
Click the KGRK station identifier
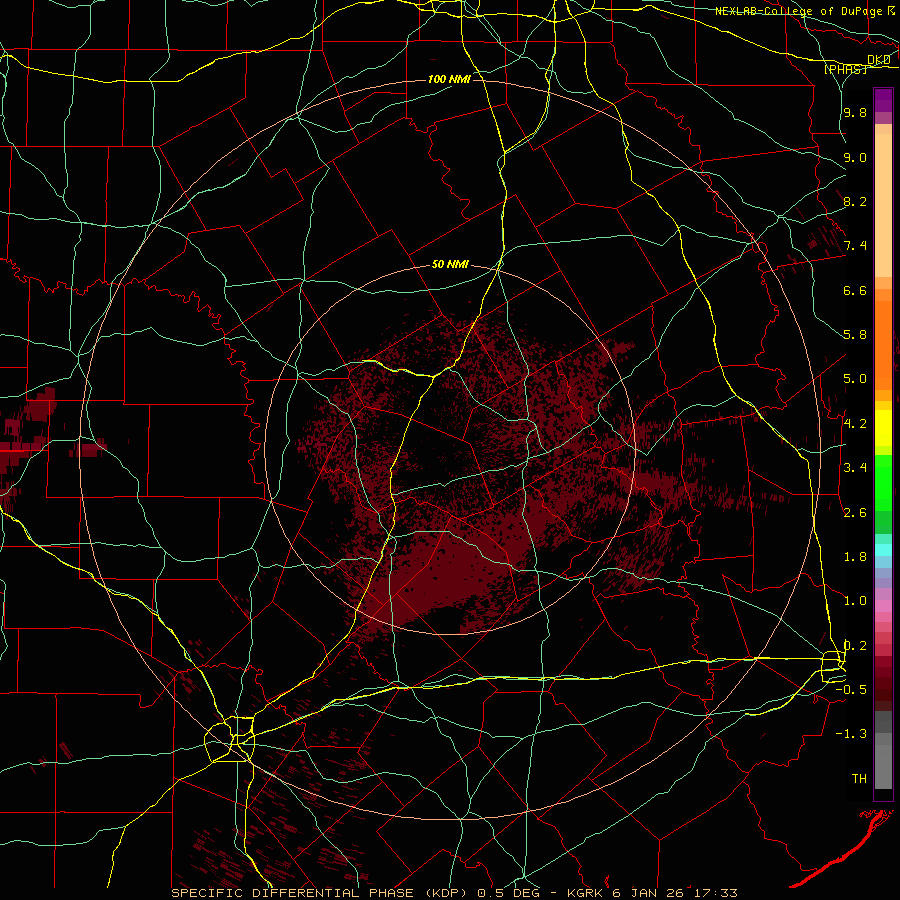585,893
